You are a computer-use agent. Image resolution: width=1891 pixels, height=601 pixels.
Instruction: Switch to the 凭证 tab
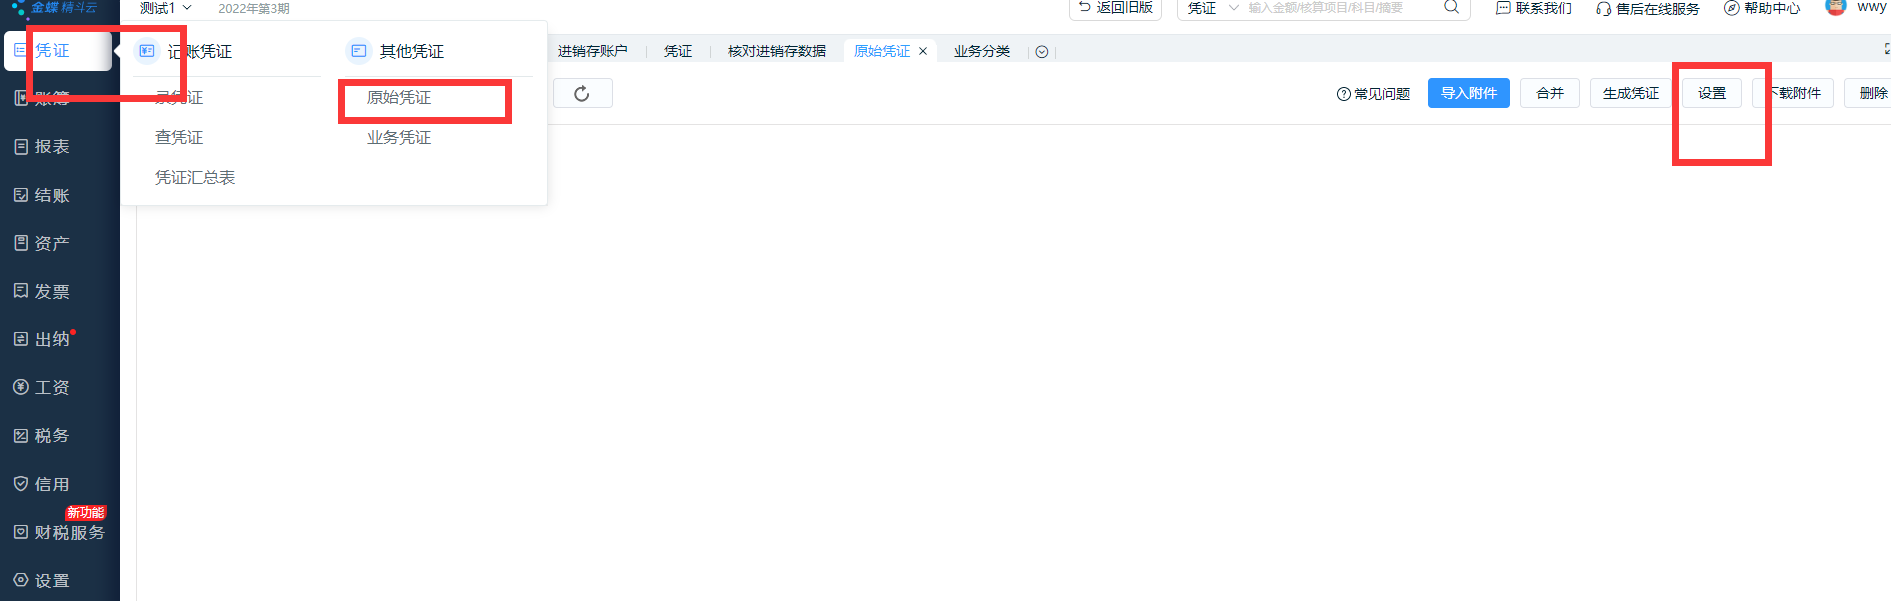678,51
